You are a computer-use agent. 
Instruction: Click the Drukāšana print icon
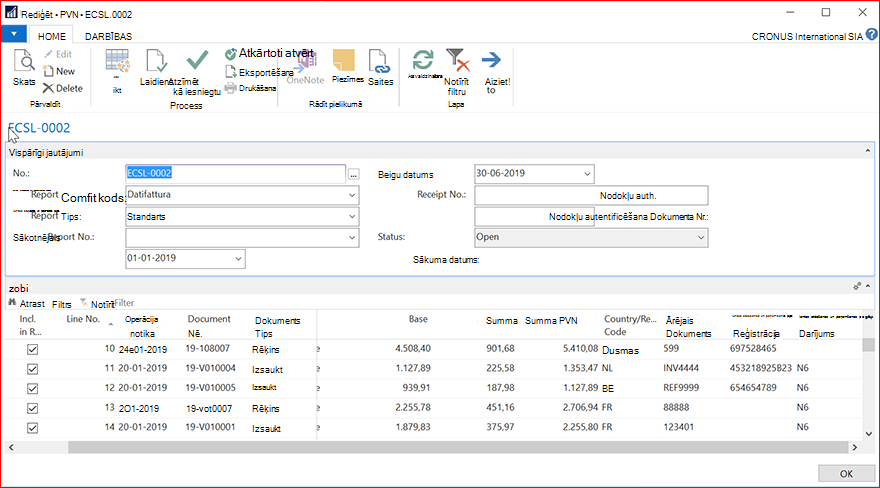(230, 88)
